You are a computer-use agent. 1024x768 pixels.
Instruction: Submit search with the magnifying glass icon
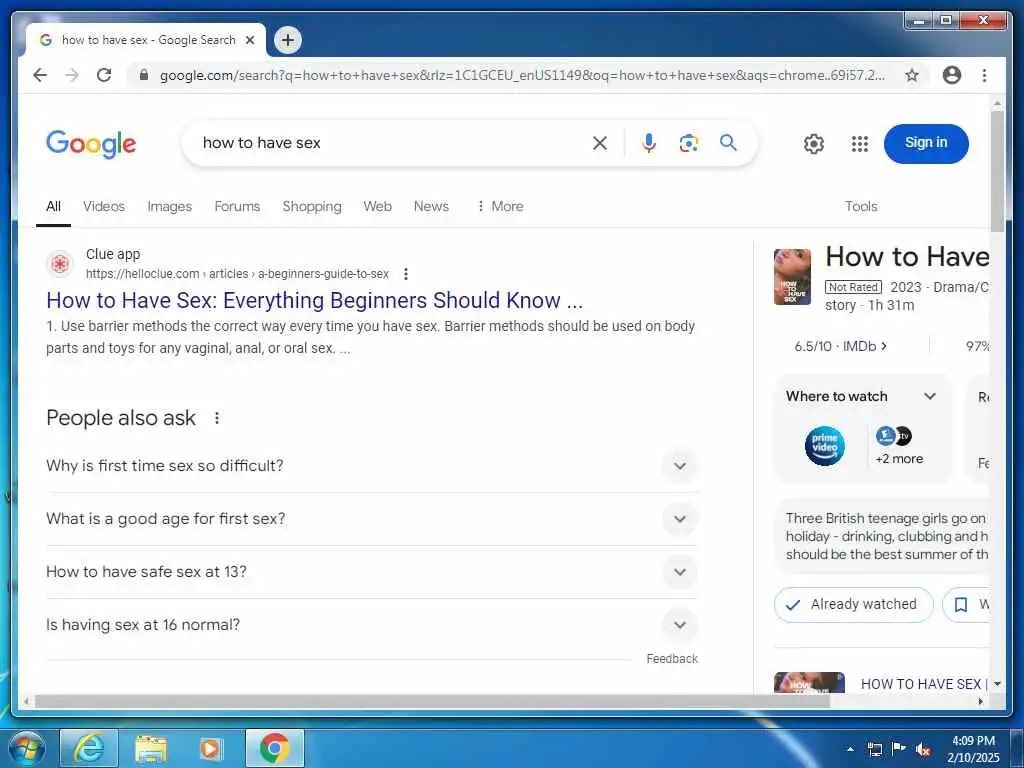click(x=728, y=142)
